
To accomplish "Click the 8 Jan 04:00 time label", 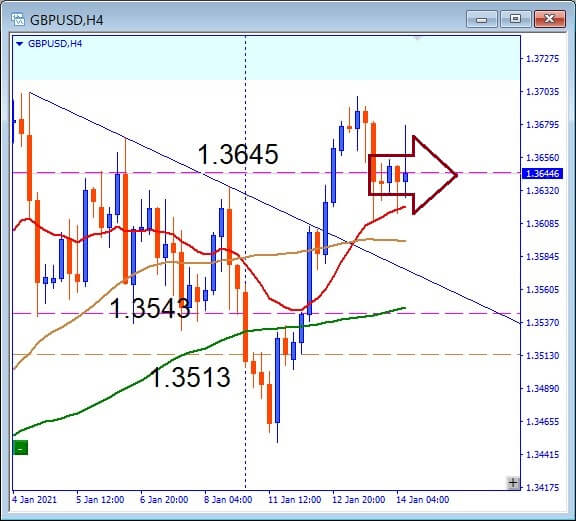I will (228, 500).
